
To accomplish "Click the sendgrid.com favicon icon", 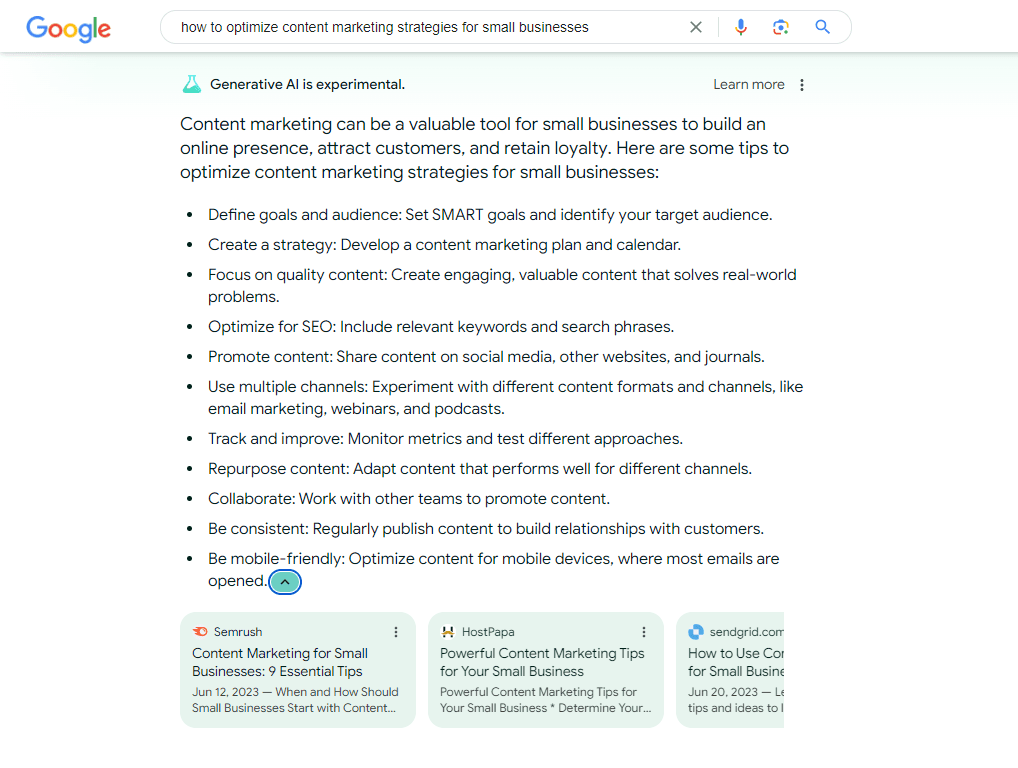I will 696,632.
